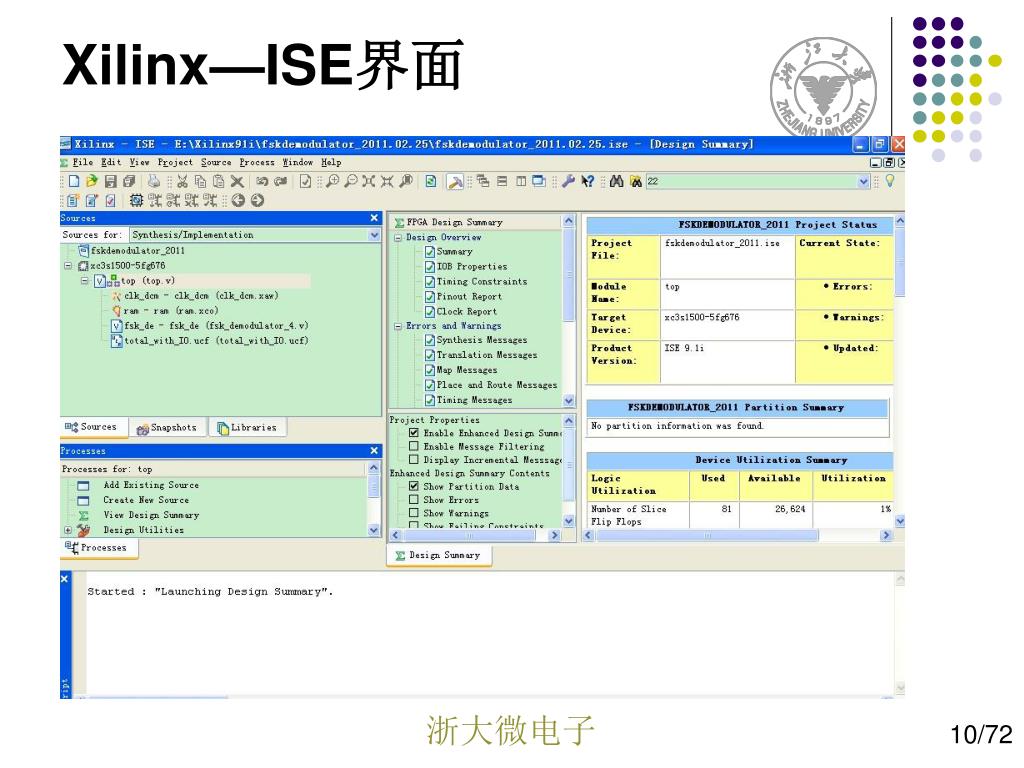This screenshot has height=768, width=1024.
Task: Open the Synthesis Messages item
Action: click(x=481, y=340)
